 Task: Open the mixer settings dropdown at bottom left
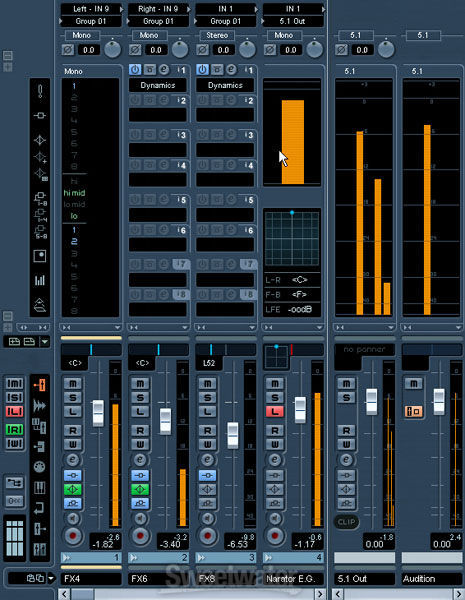pos(51,578)
